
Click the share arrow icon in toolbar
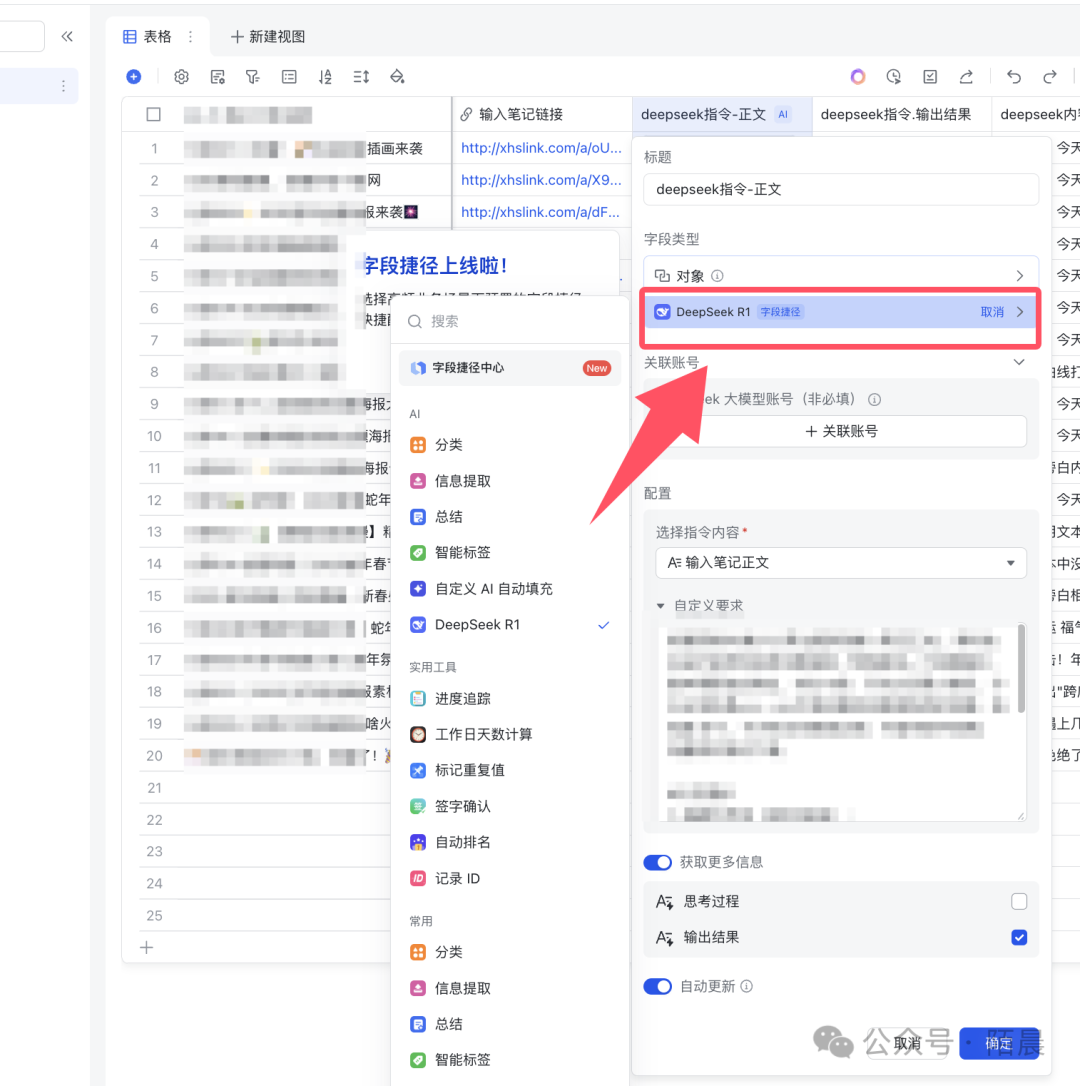tap(966, 77)
